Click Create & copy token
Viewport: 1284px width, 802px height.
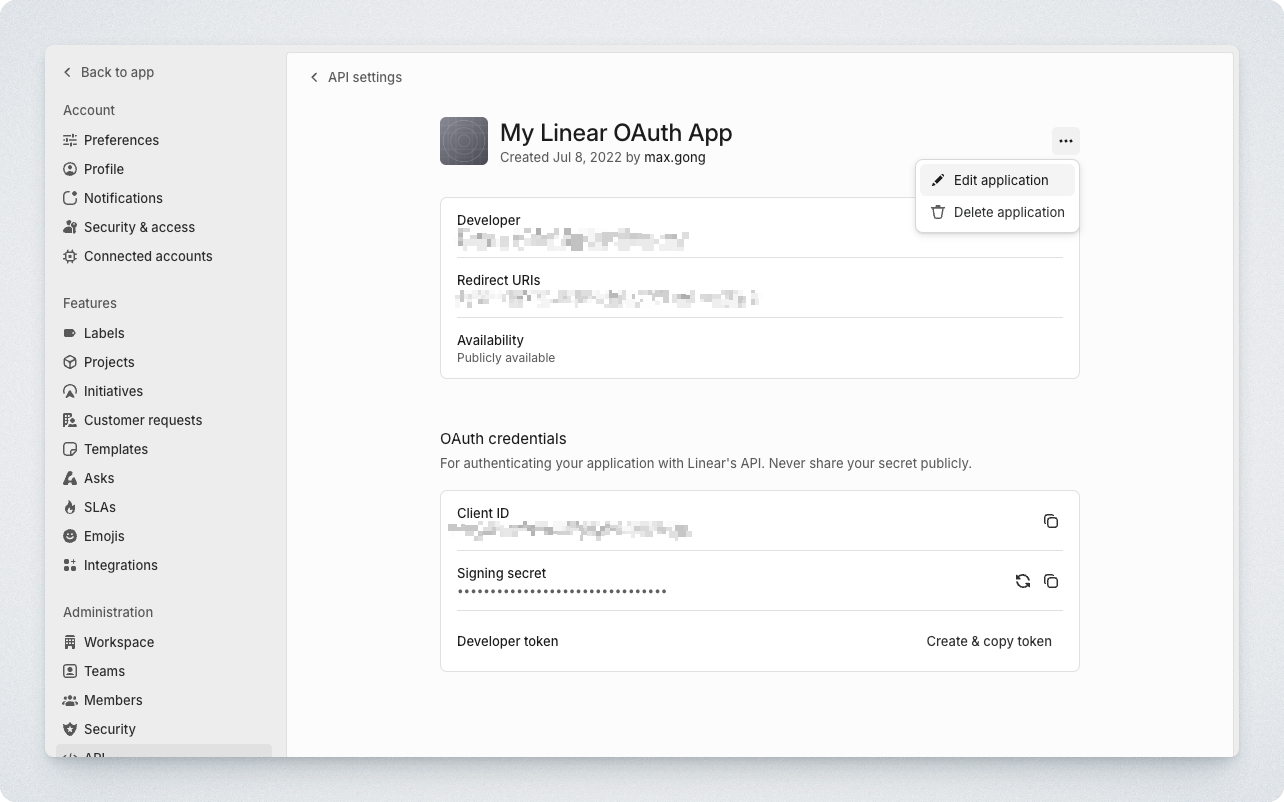tap(989, 641)
